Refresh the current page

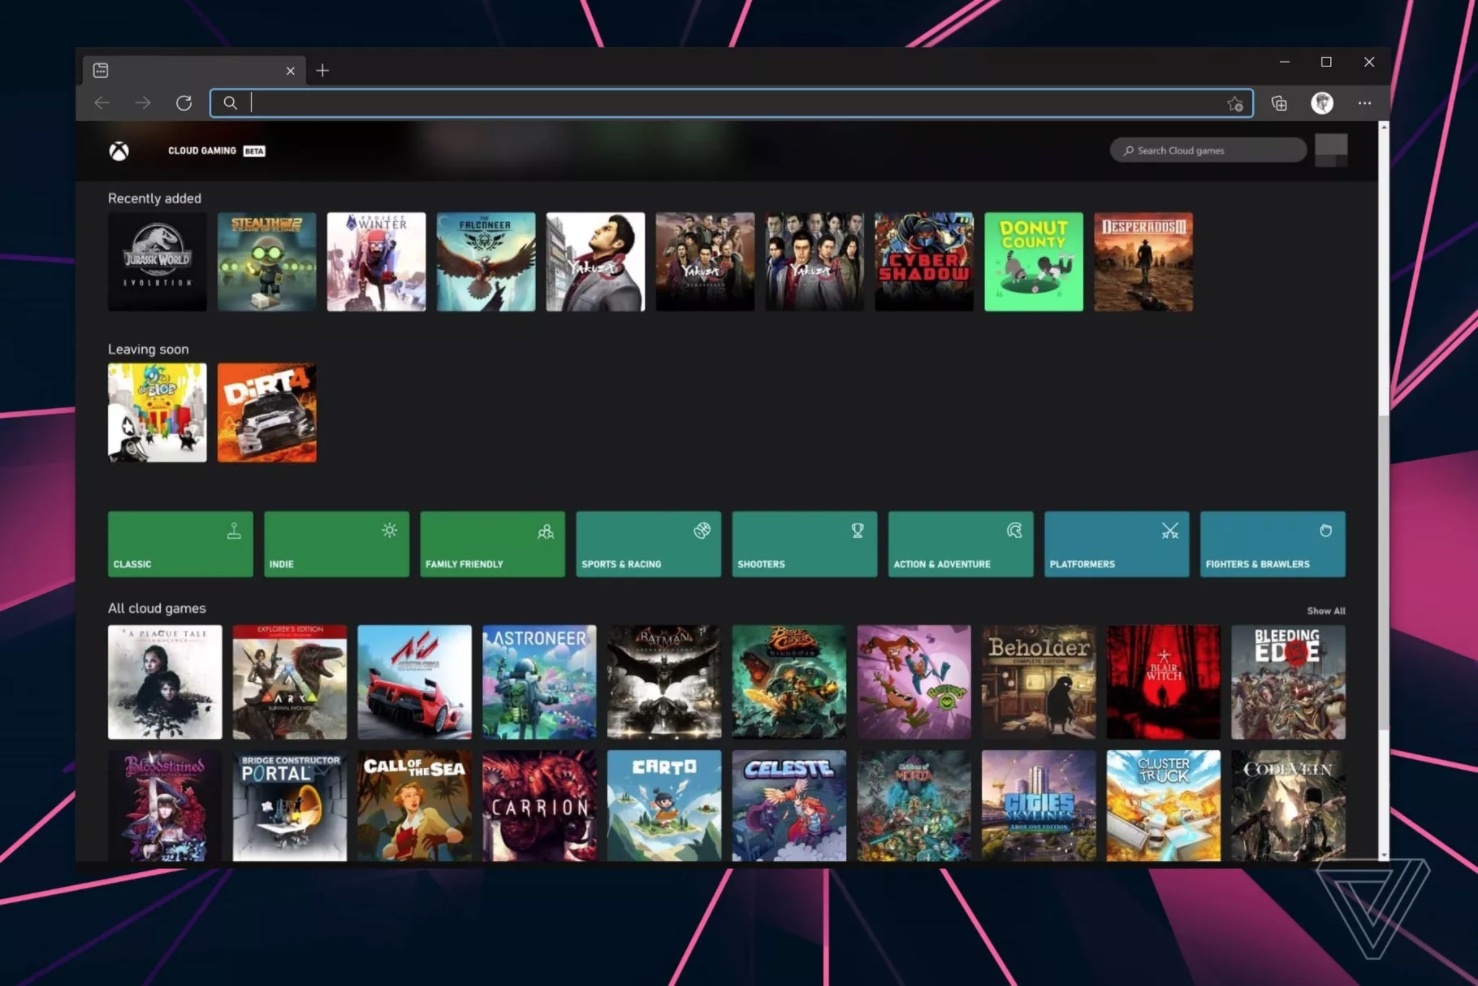[x=184, y=102]
